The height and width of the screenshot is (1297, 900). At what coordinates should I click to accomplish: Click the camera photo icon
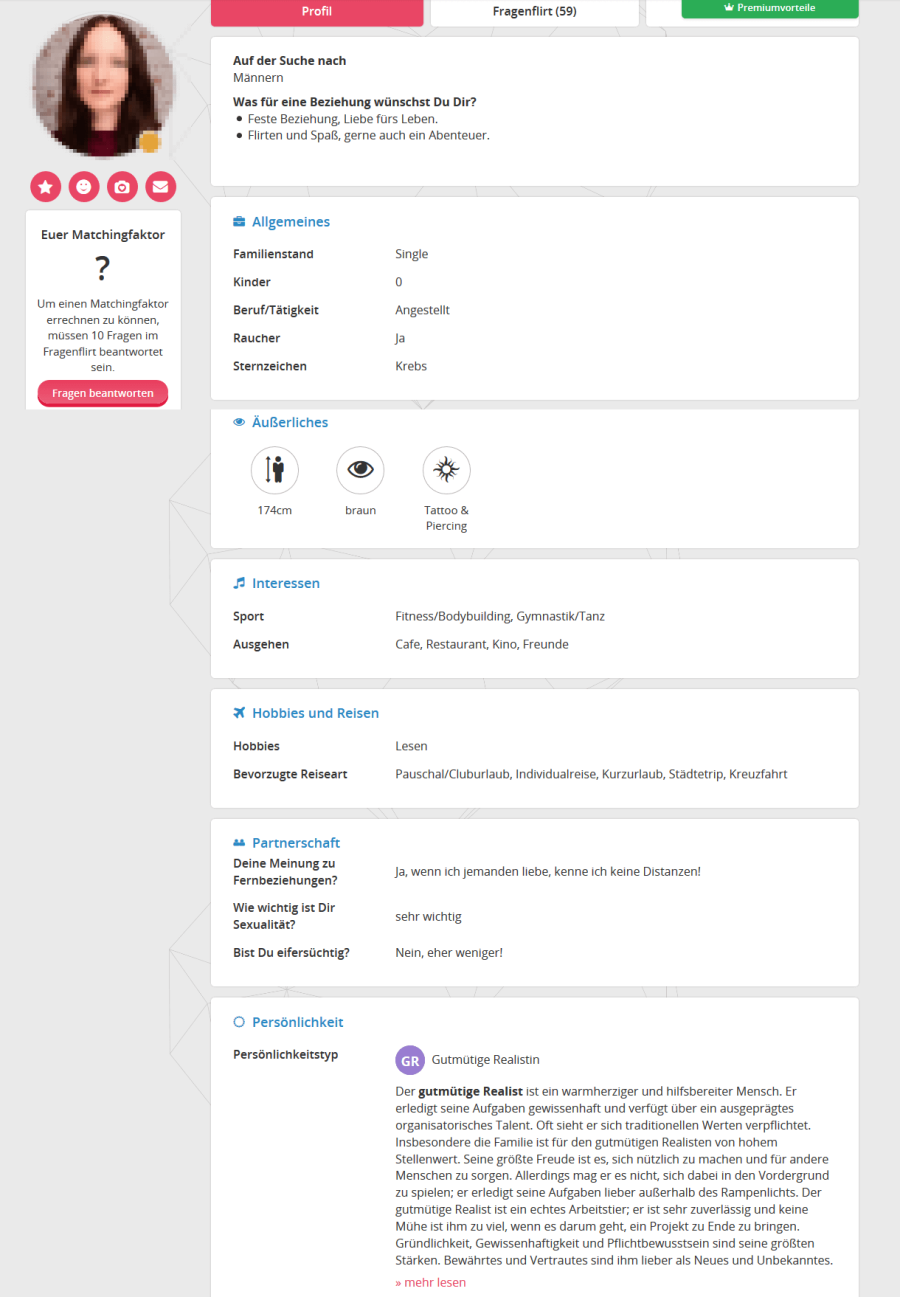tap(122, 187)
